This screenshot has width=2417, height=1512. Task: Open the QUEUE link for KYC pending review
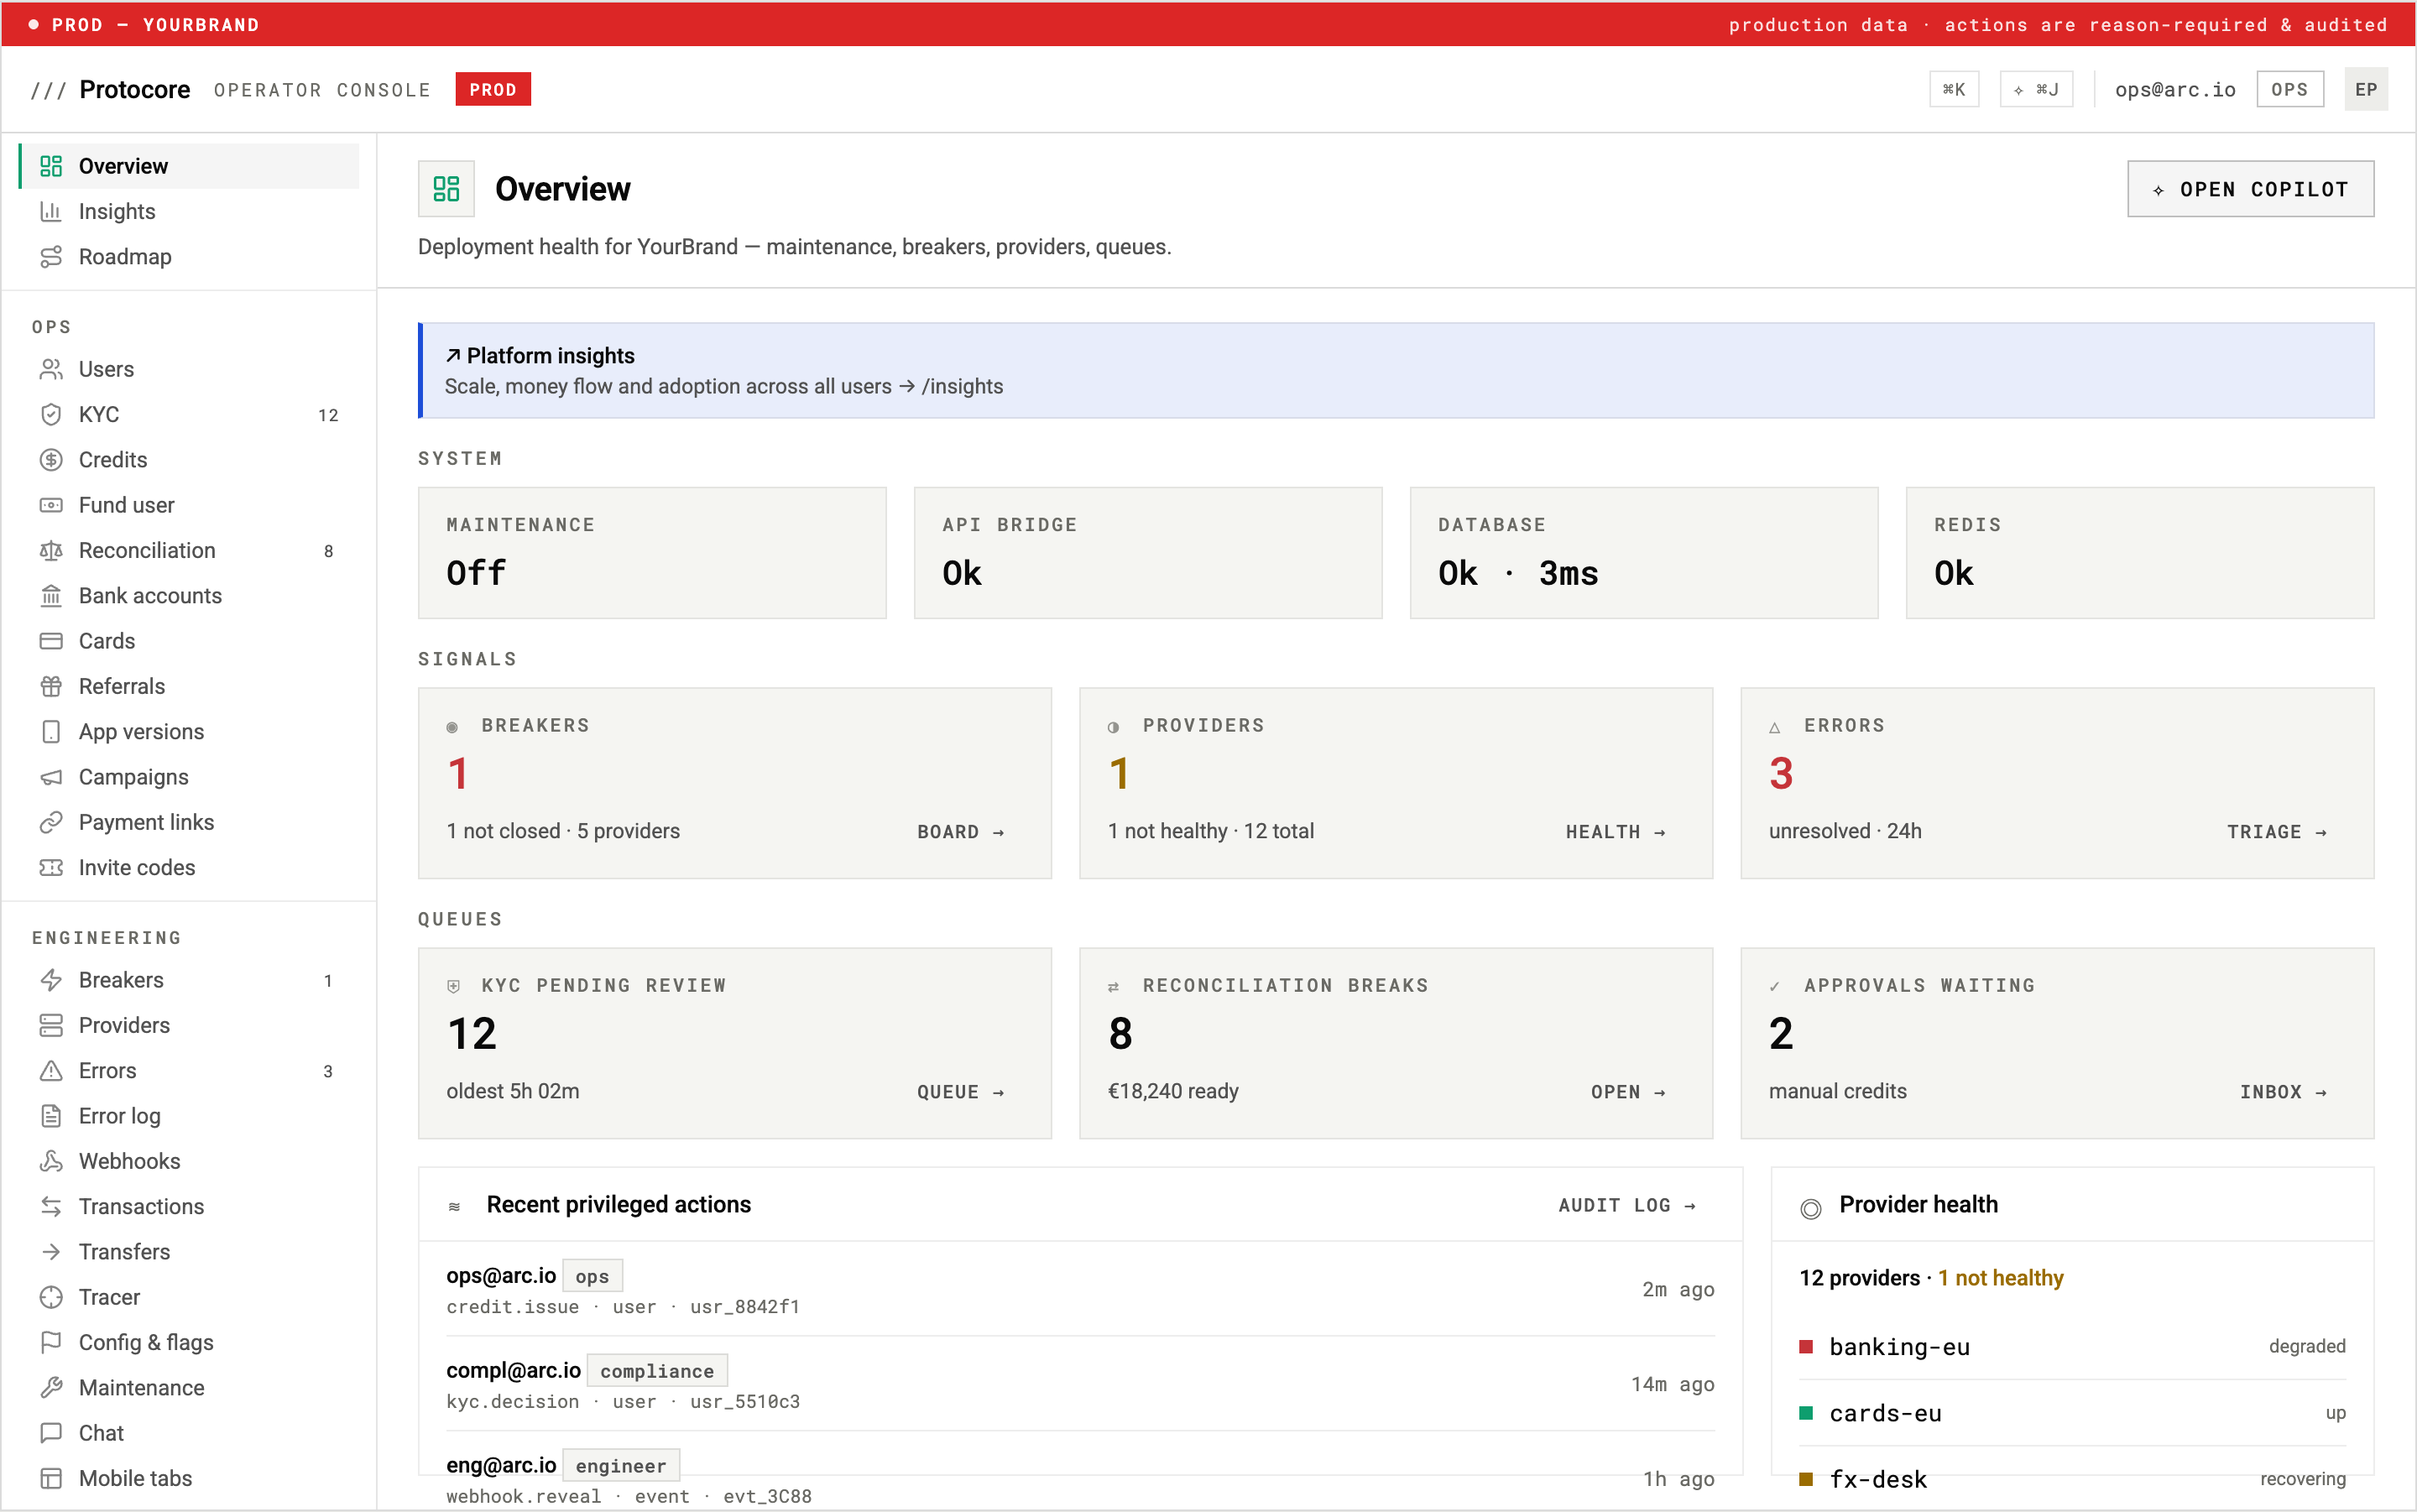pyautogui.click(x=961, y=1092)
